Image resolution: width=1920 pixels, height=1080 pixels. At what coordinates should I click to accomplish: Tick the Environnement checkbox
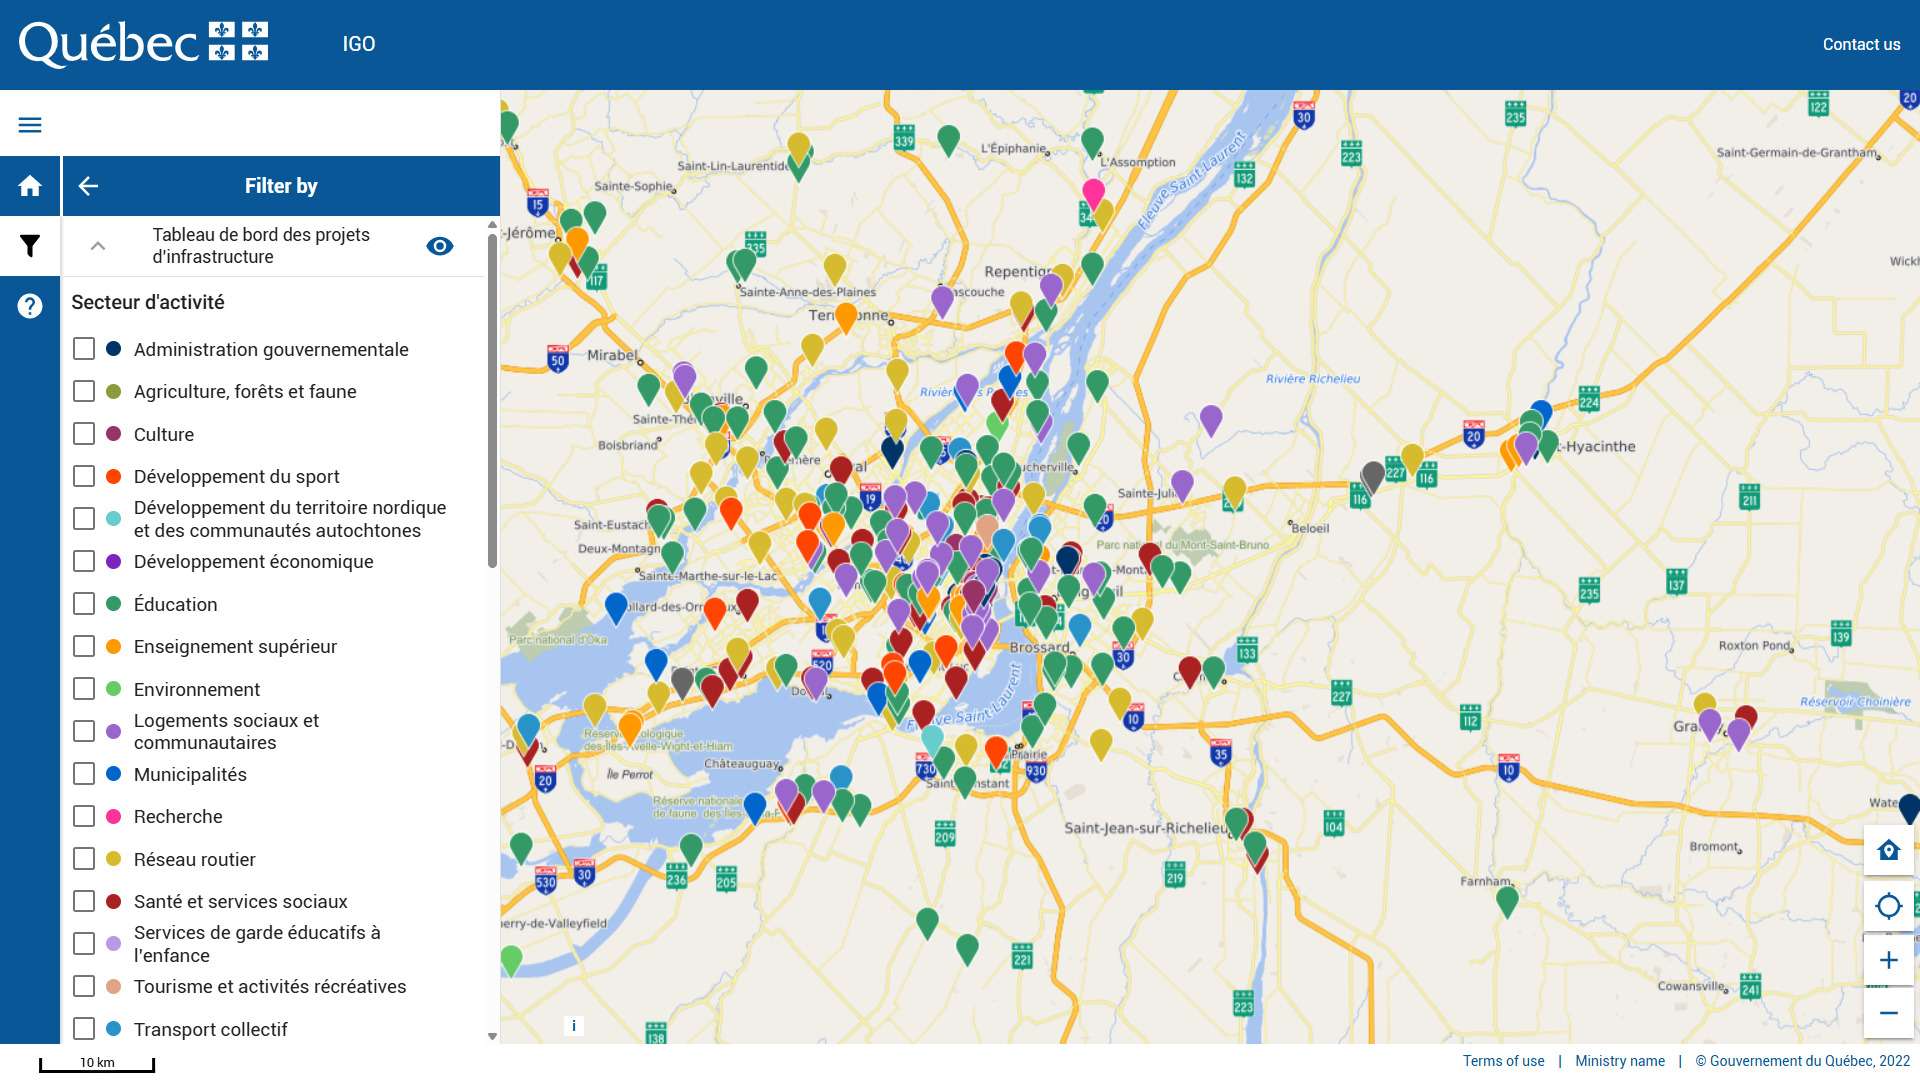[x=84, y=689]
